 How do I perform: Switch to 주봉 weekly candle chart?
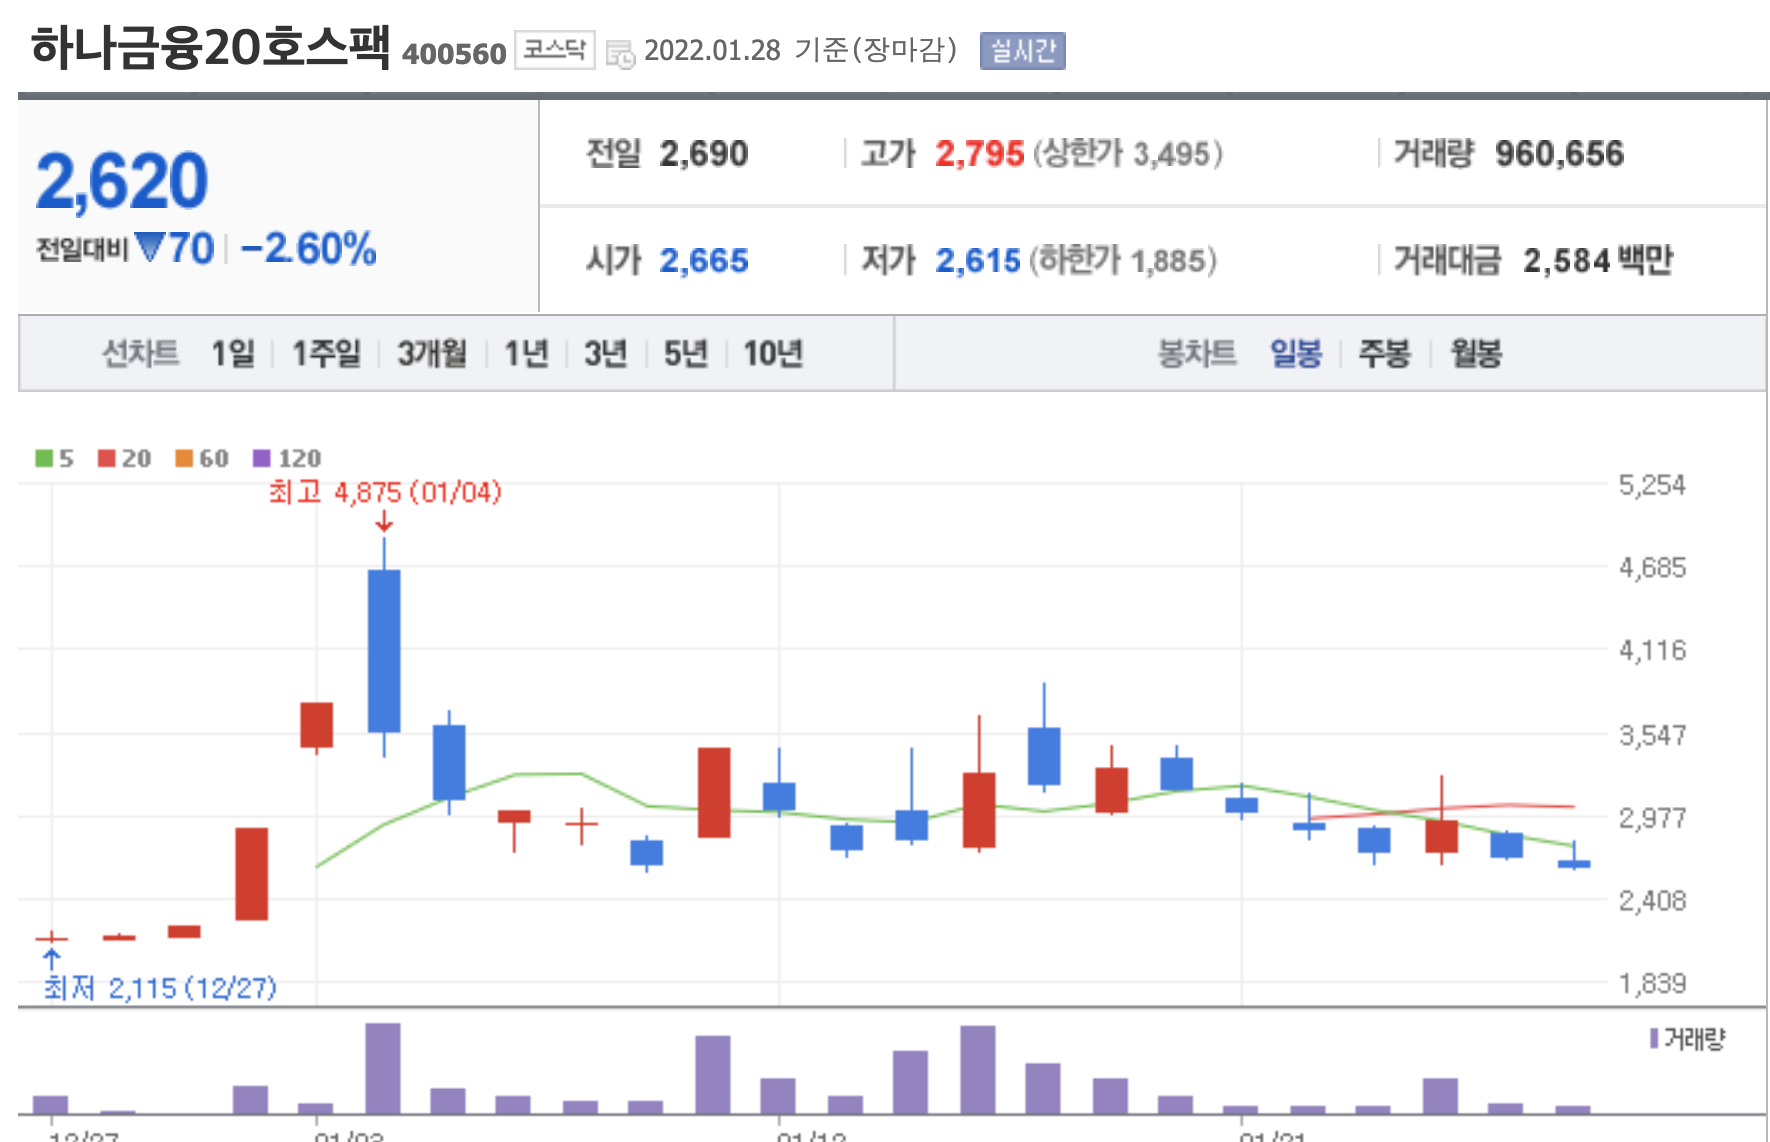1385,353
